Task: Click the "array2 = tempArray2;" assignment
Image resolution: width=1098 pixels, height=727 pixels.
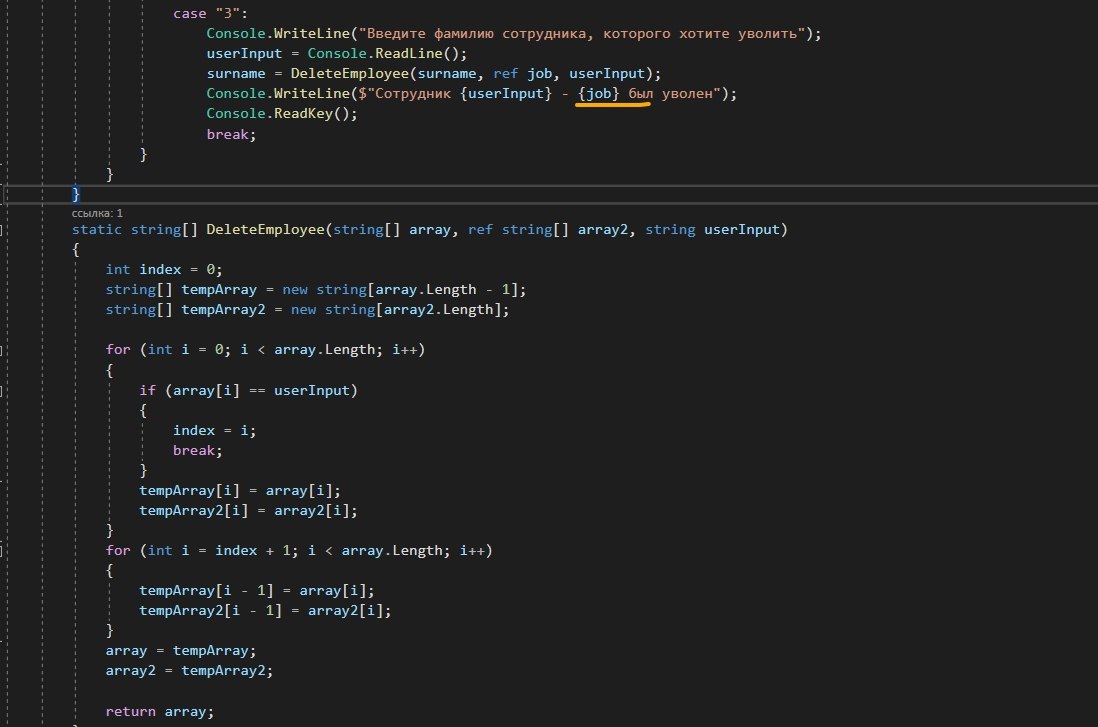Action: click(189, 671)
